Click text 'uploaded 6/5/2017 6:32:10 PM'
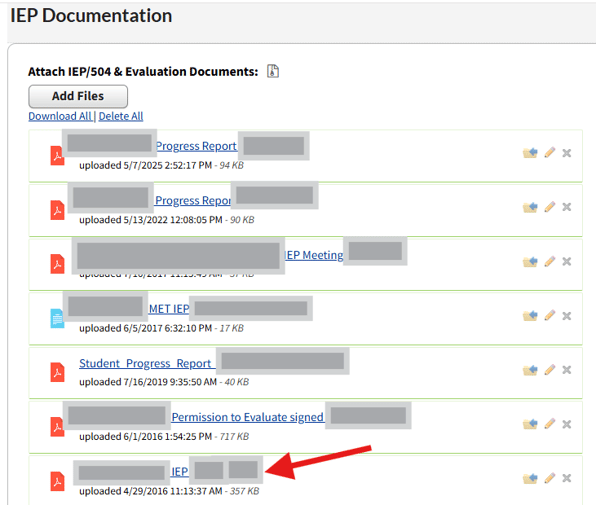This screenshot has width=596, height=505. click(x=146, y=328)
